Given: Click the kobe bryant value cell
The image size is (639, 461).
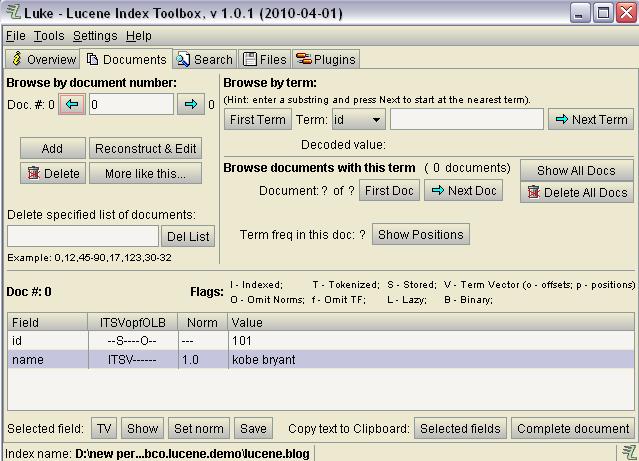Looking at the screenshot, I should [x=431, y=360].
